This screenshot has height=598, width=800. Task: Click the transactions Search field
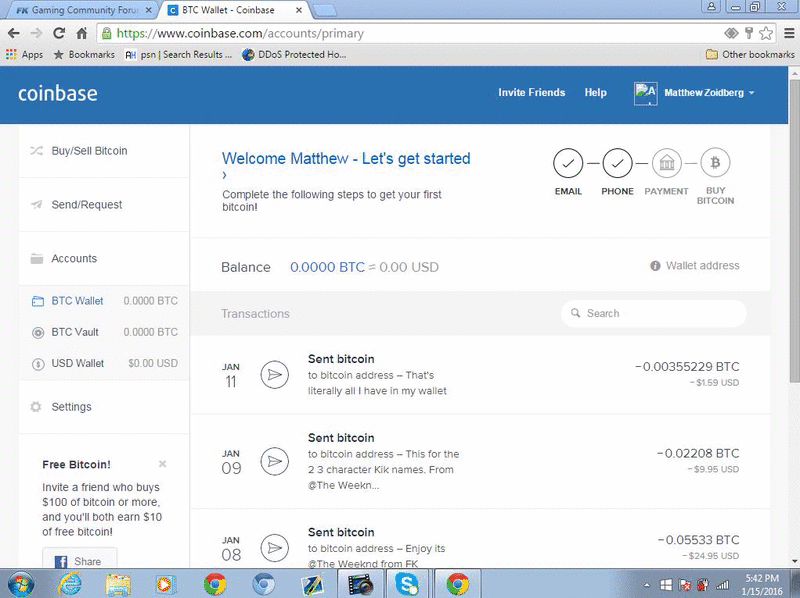pos(654,313)
